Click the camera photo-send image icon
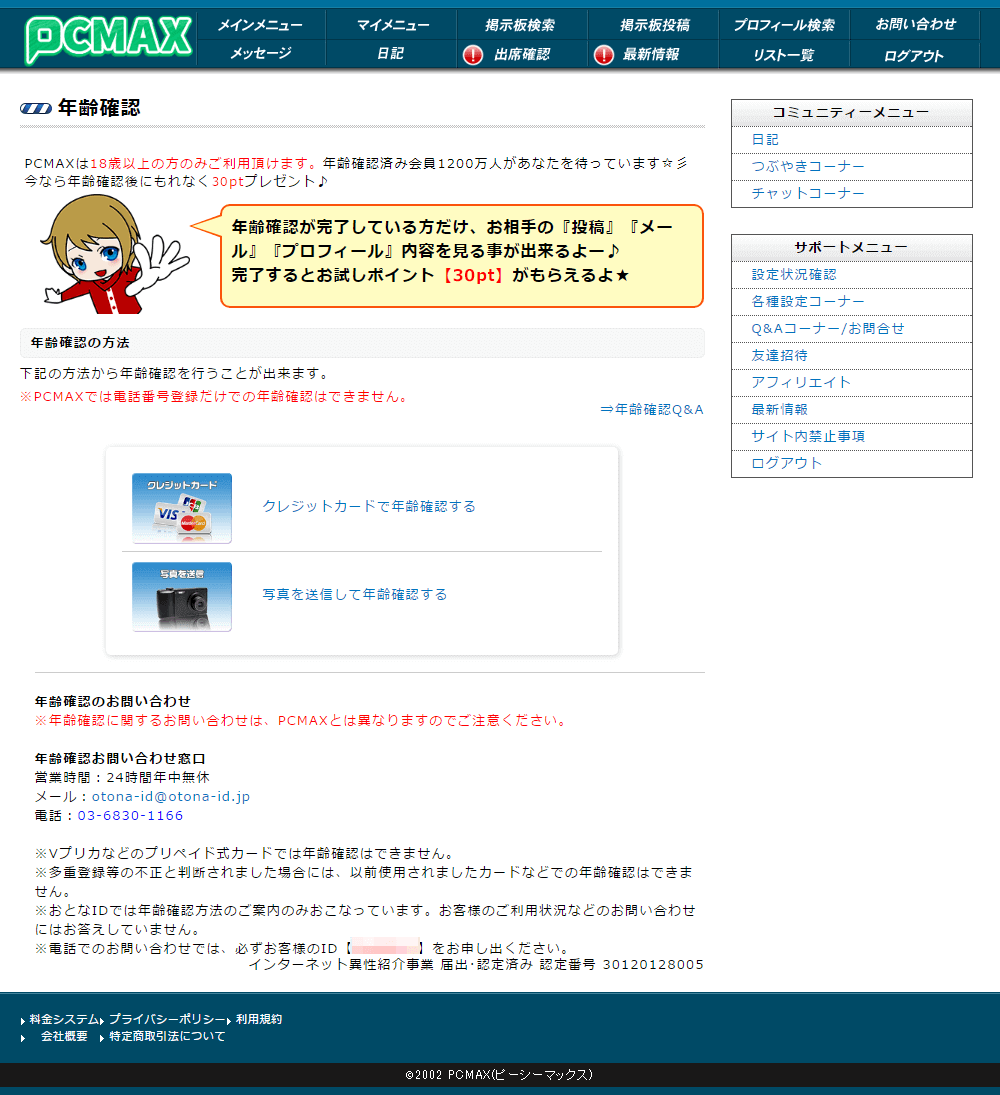Screen dimensions: 1000x1095 (x=182, y=596)
